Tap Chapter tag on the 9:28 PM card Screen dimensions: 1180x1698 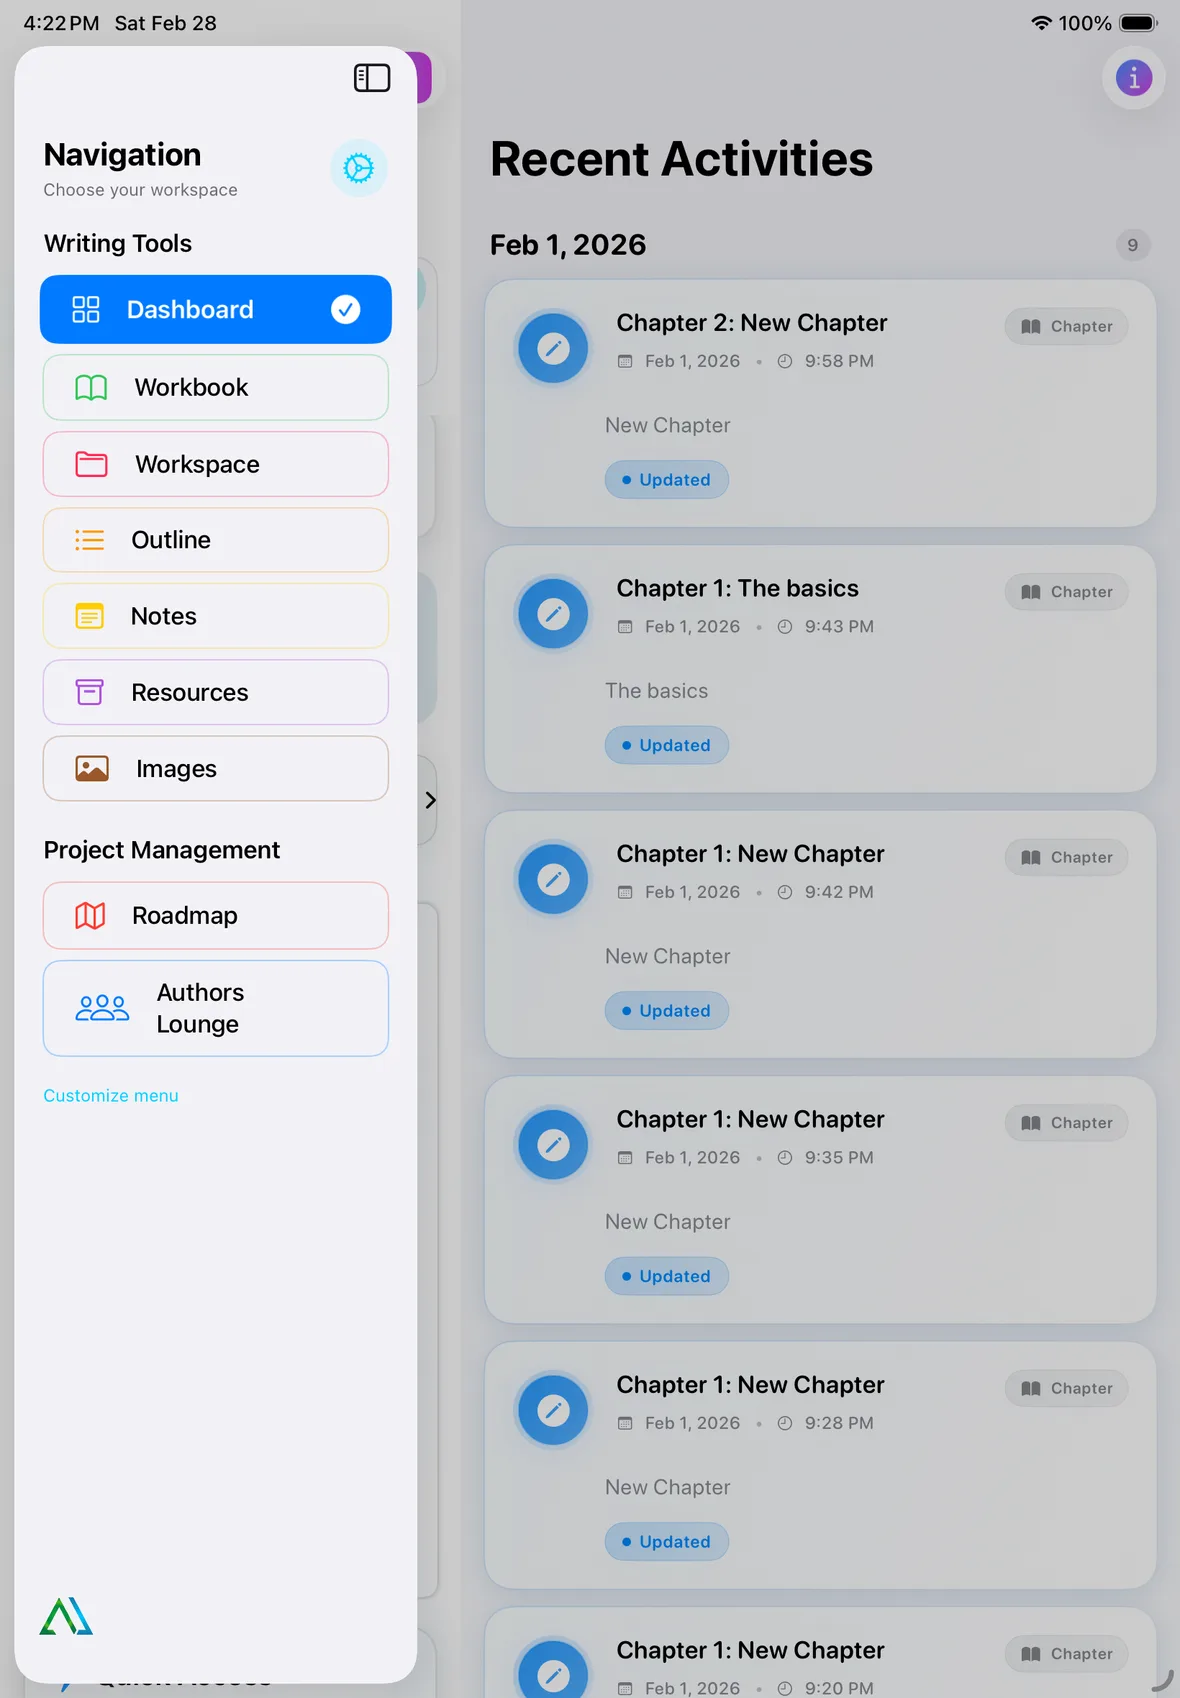(1066, 1388)
